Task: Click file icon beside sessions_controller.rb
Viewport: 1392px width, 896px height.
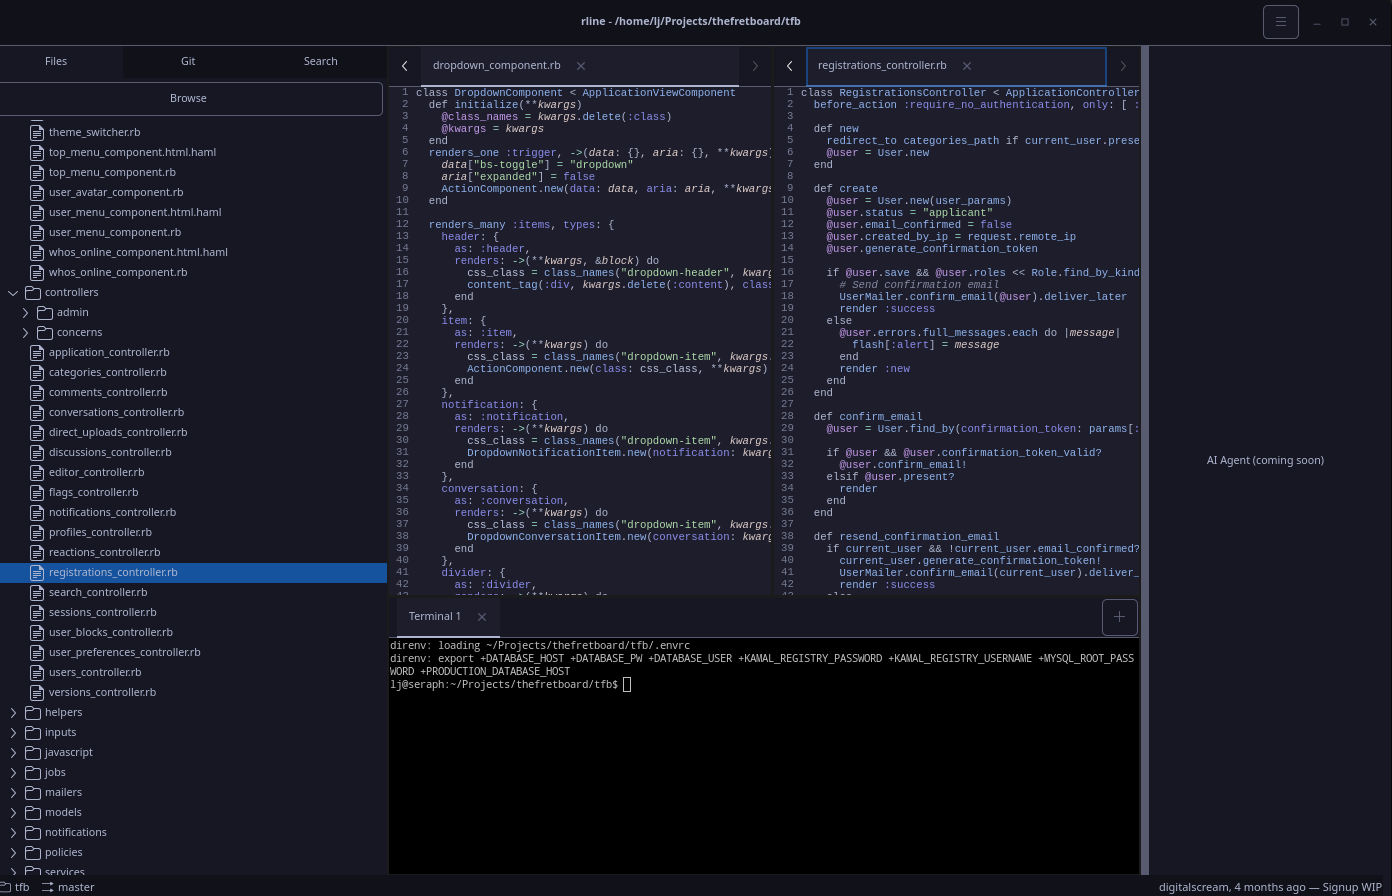Action: 36,612
